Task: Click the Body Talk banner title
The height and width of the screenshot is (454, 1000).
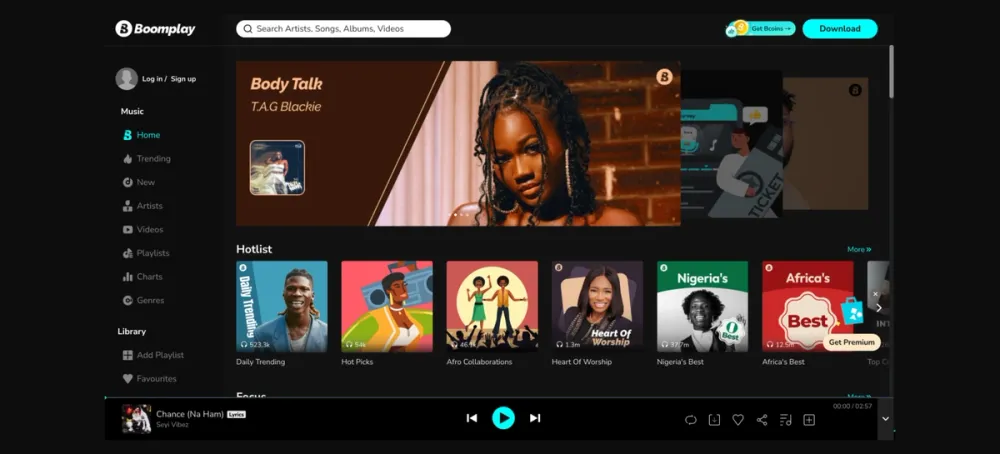Action: (x=286, y=84)
